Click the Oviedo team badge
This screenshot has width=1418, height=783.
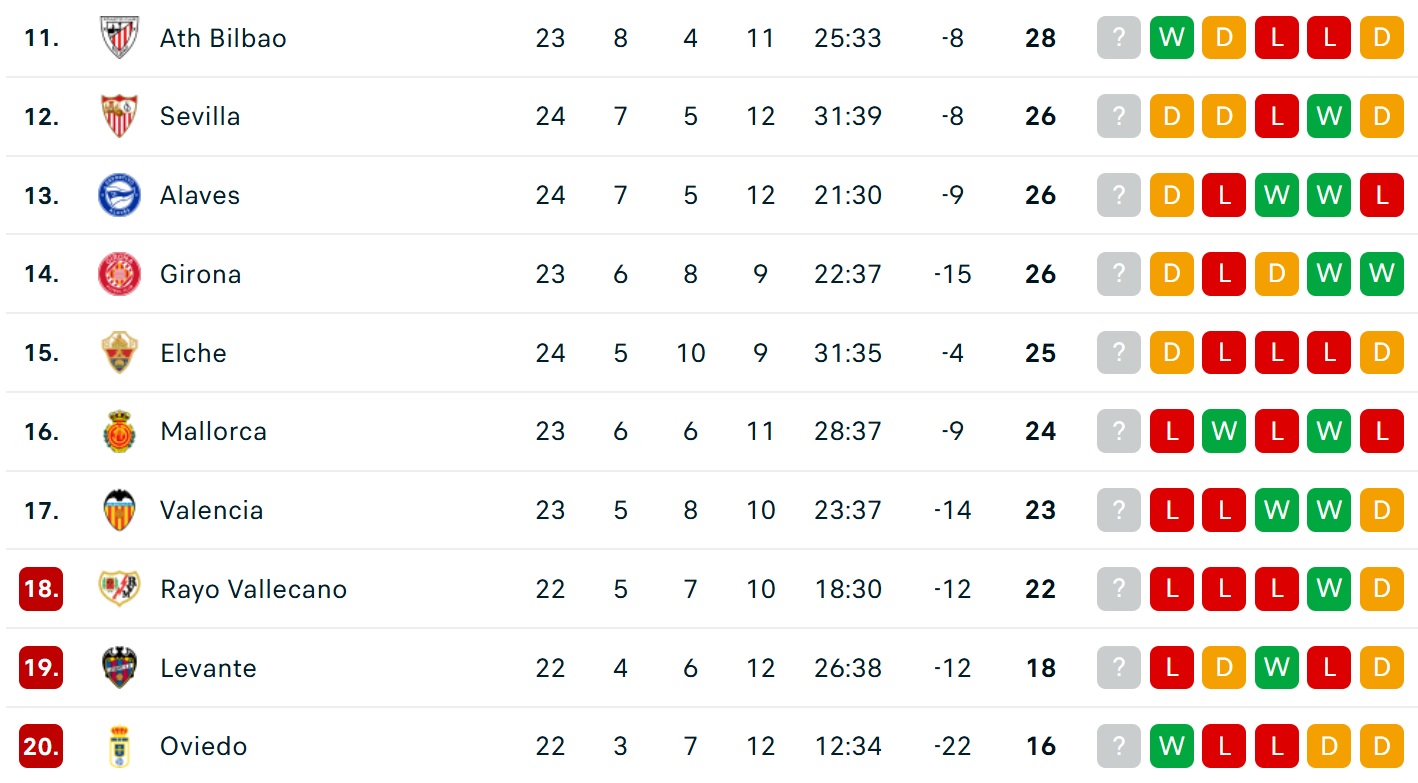(120, 746)
